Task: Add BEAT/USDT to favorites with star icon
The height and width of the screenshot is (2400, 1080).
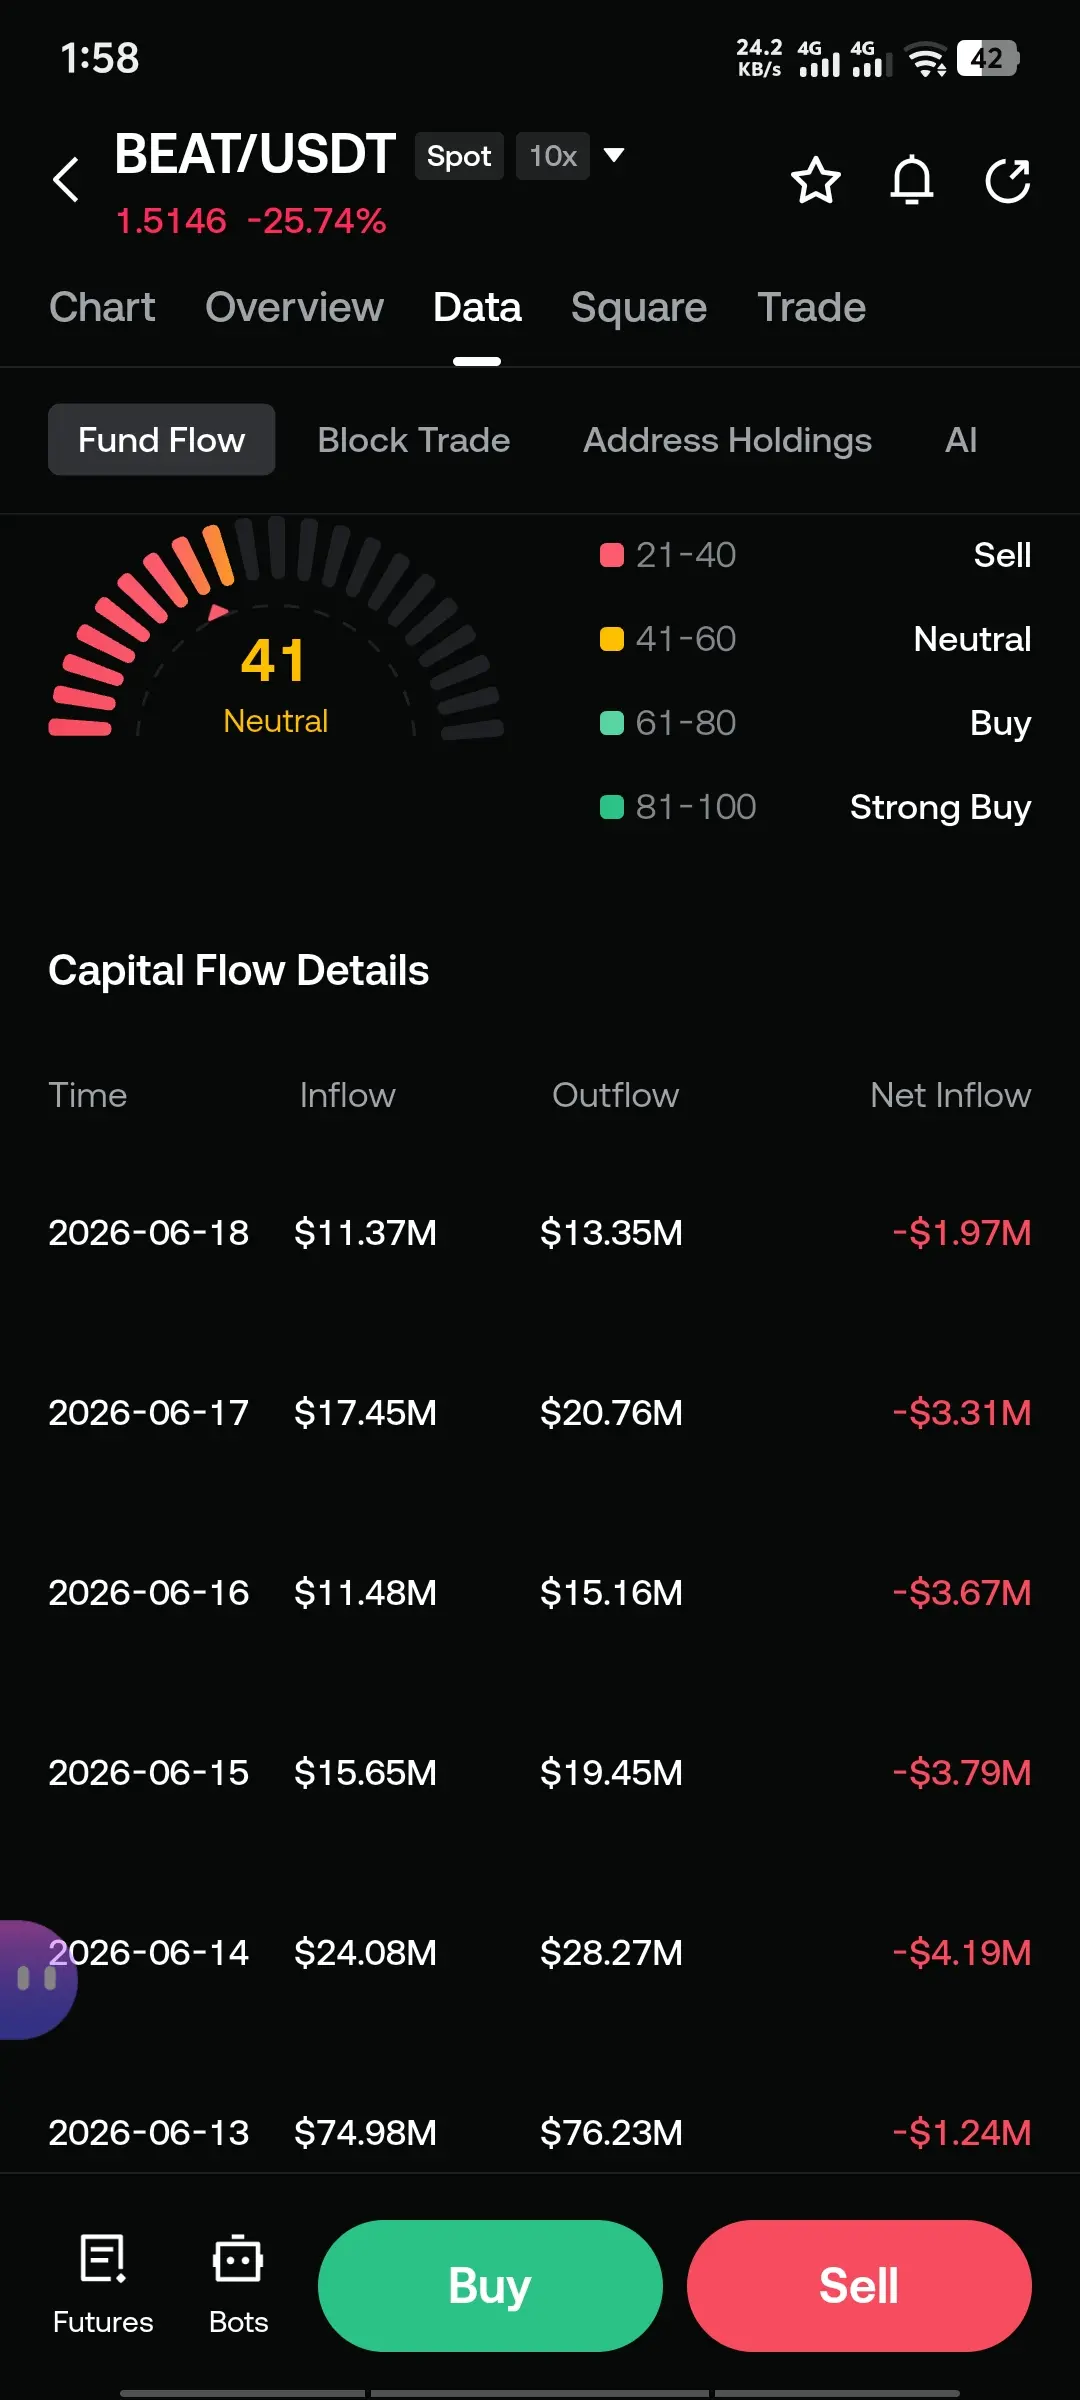Action: (x=815, y=180)
